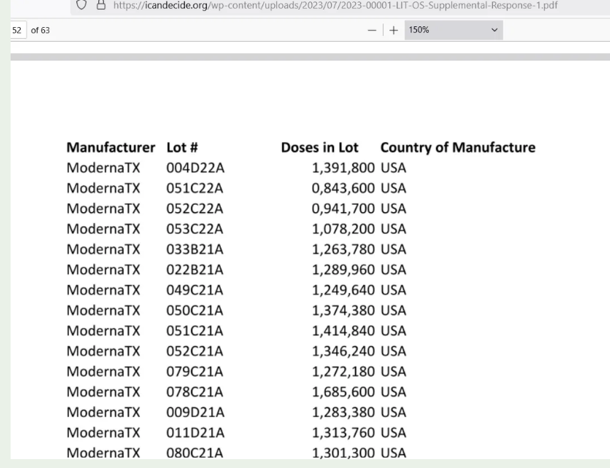Screen dimensions: 615x468
Task: Click the dose count 1,685,600
Action: [x=343, y=392]
